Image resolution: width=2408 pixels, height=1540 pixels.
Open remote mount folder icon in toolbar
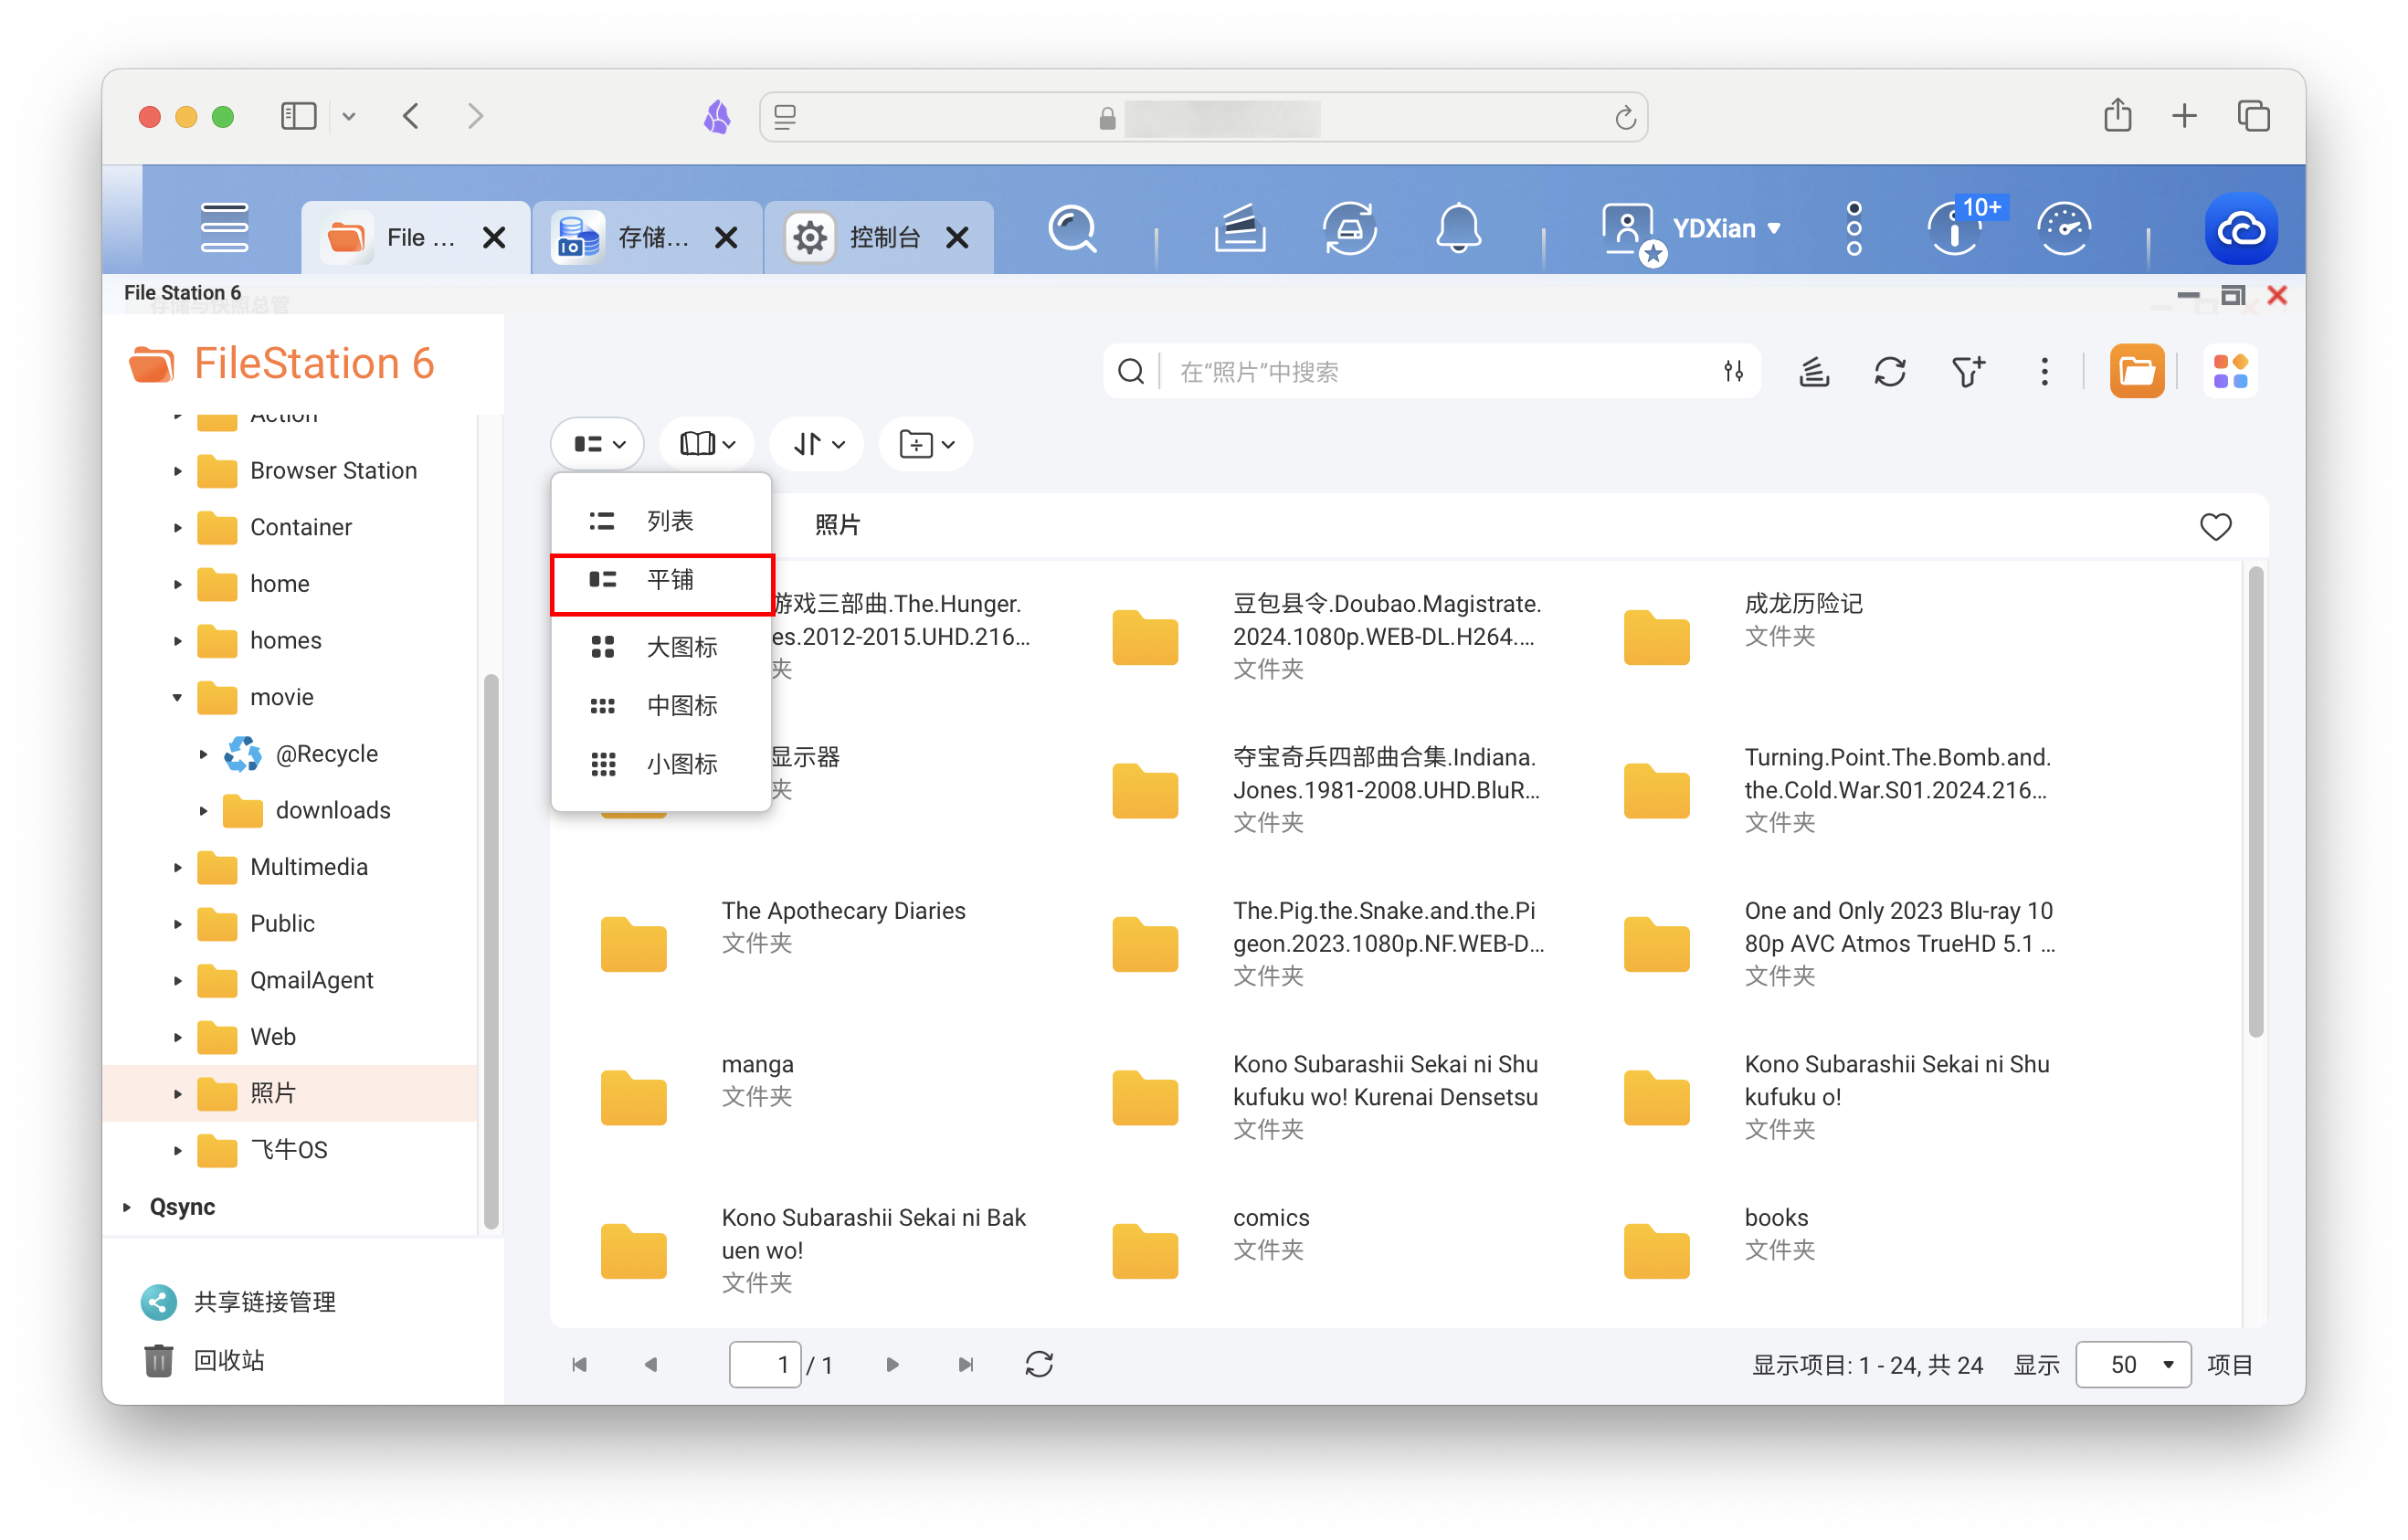[2136, 372]
